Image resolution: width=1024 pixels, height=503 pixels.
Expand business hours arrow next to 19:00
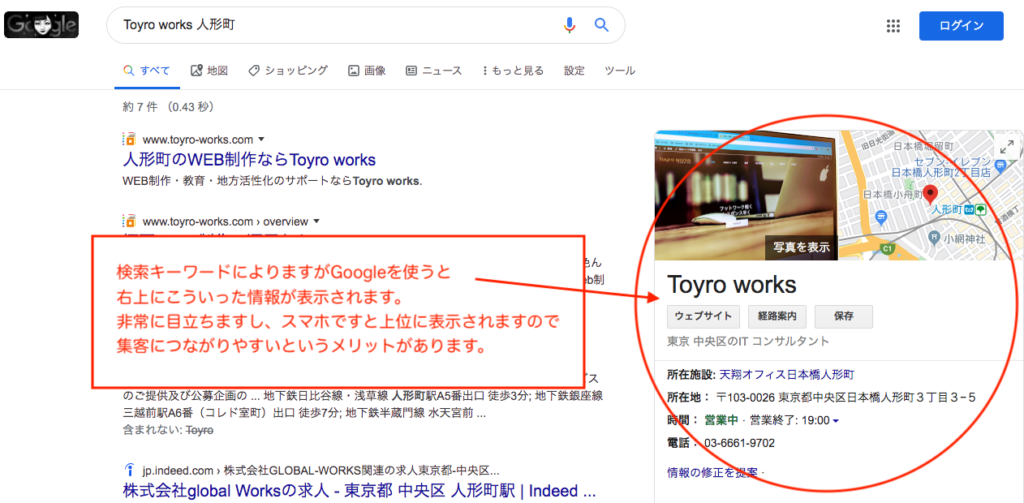click(836, 421)
